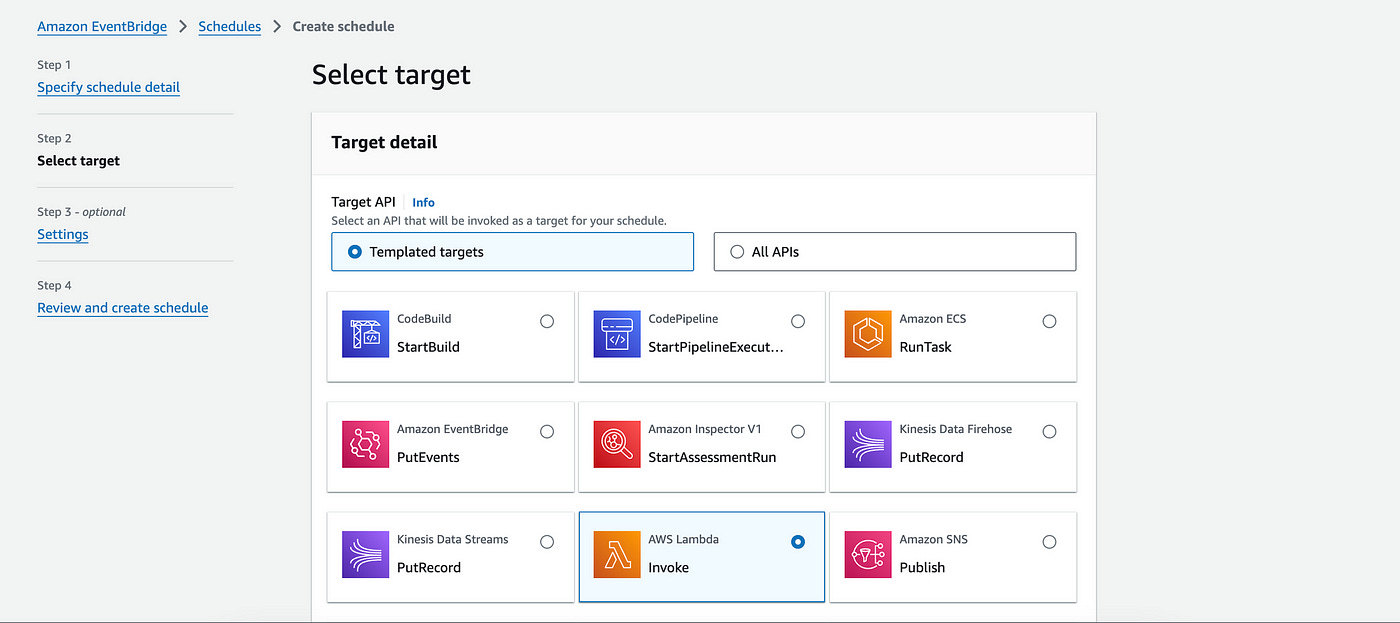Click the AWS Lambda icon

616,554
